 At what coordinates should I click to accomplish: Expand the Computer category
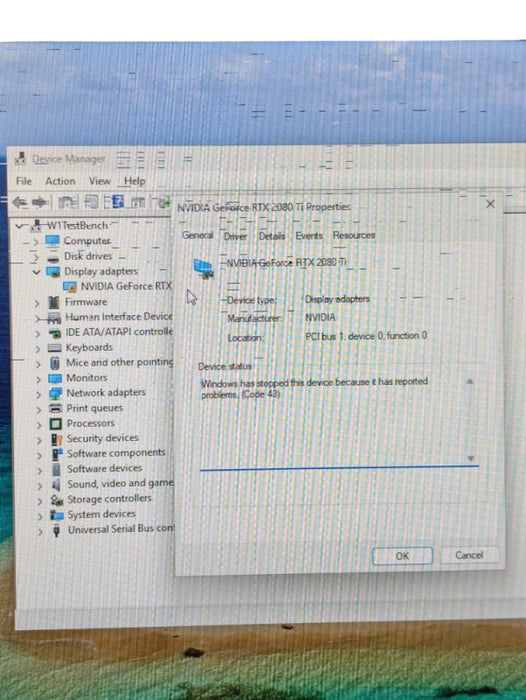[x=36, y=242]
